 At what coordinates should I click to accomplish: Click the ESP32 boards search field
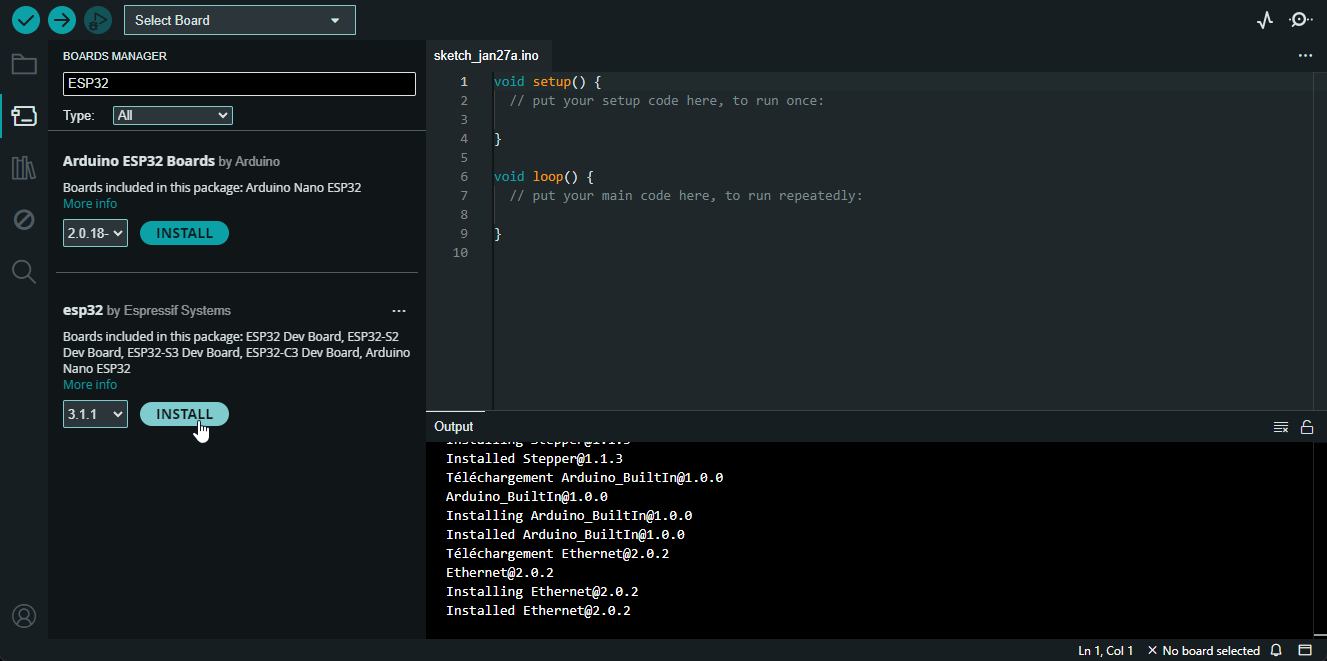tap(239, 84)
